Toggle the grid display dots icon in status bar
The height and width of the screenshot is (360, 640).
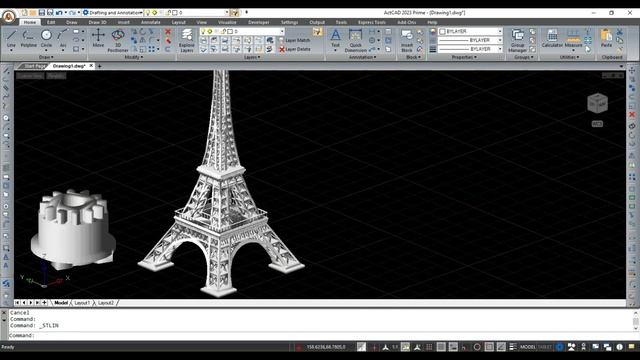(x=429, y=347)
